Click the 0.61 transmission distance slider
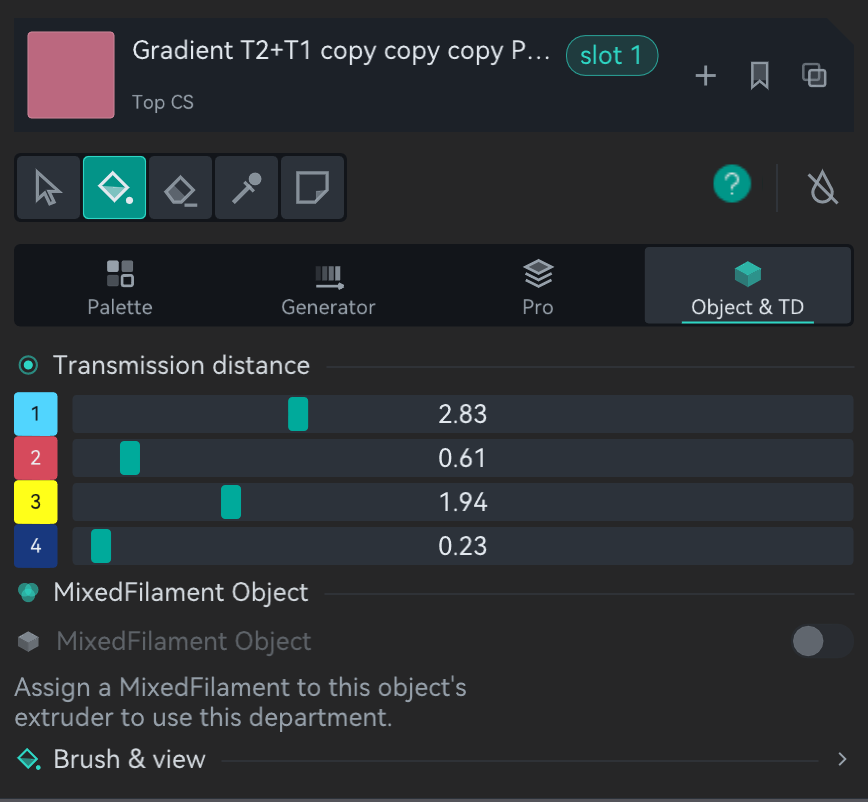The width and height of the screenshot is (868, 802). (463, 458)
